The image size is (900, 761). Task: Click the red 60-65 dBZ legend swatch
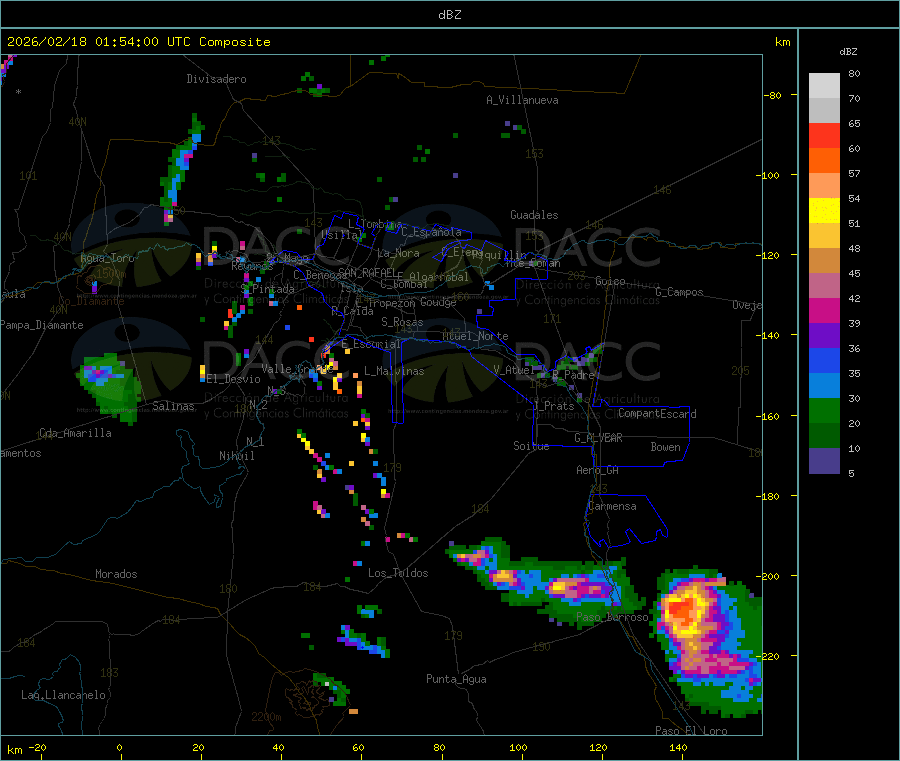tap(824, 135)
